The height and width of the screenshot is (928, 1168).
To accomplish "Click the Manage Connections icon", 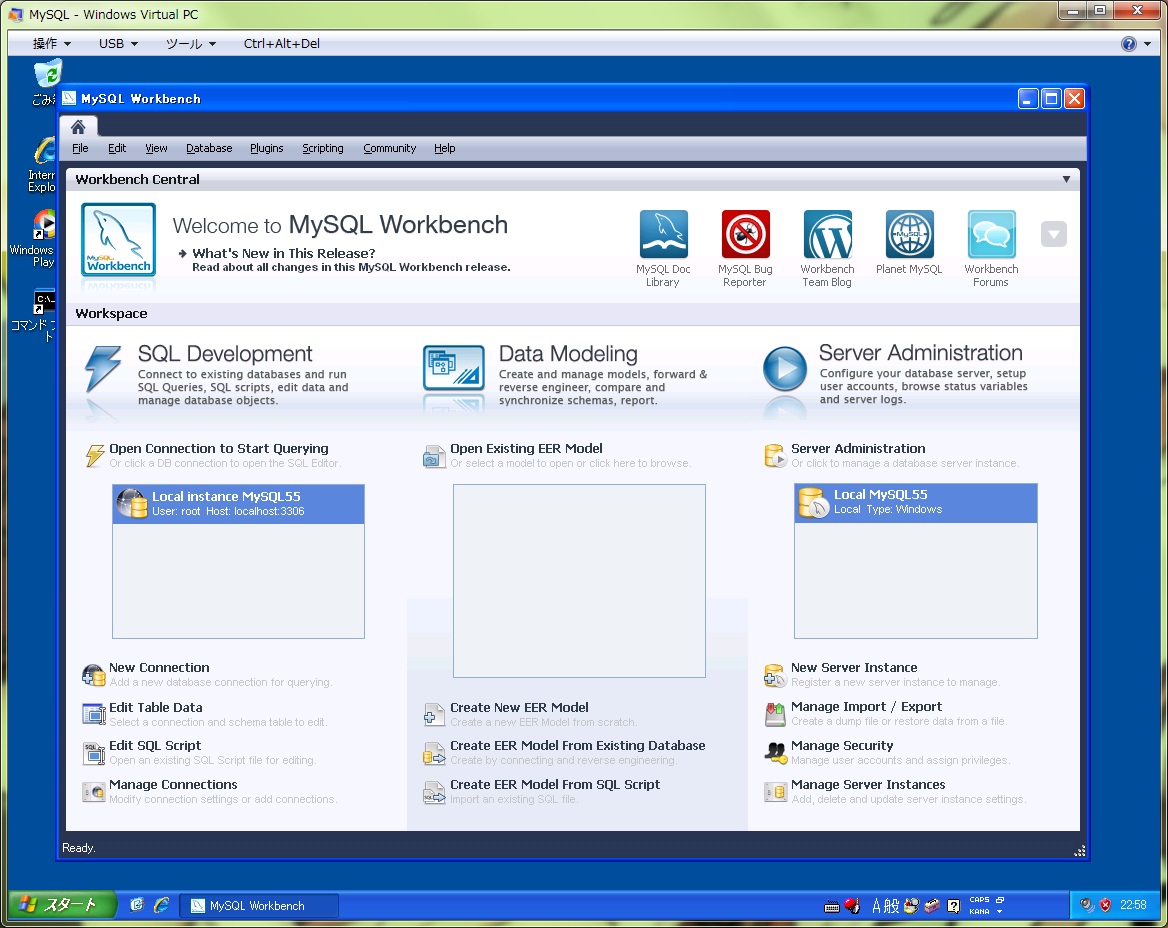I will tap(94, 792).
